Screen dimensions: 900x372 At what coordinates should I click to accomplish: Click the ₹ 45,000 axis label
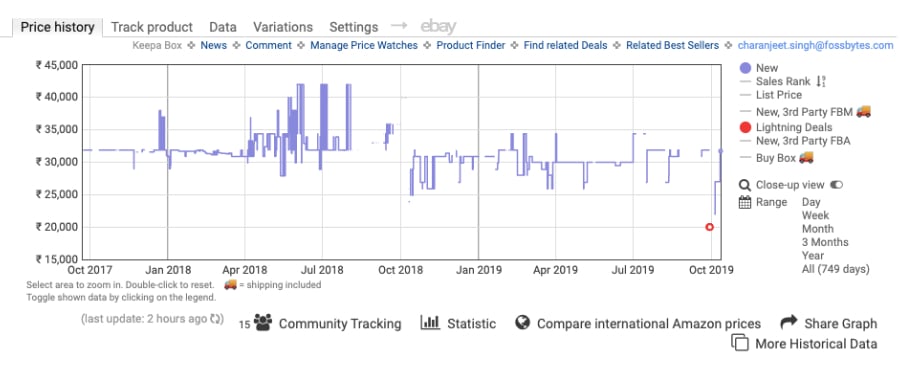coord(56,65)
